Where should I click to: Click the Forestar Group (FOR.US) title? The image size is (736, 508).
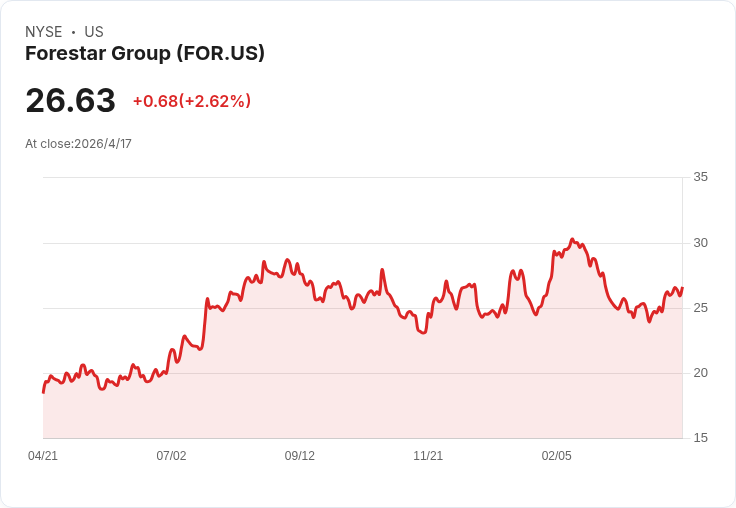(x=145, y=54)
